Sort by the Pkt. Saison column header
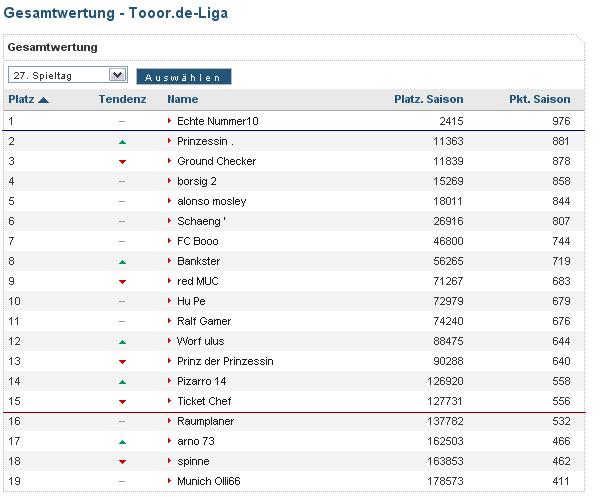This screenshot has width=605, height=497. coord(539,99)
